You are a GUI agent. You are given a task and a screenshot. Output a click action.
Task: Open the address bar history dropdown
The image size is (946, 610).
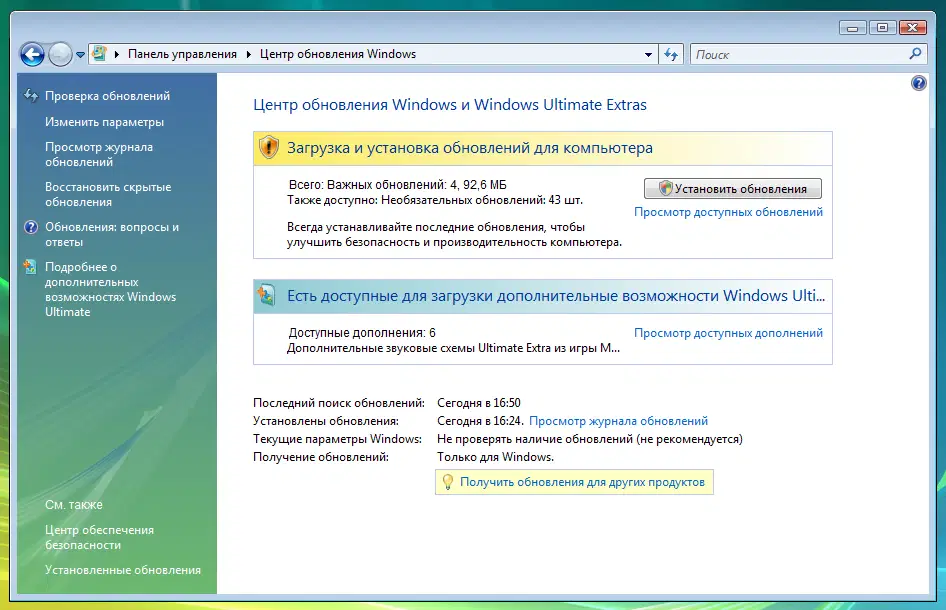point(648,54)
